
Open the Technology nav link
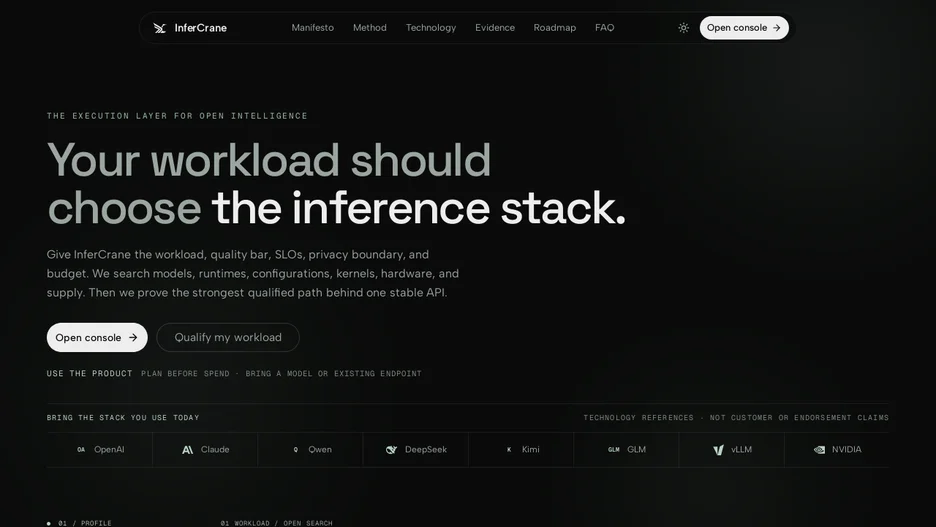coord(430,28)
